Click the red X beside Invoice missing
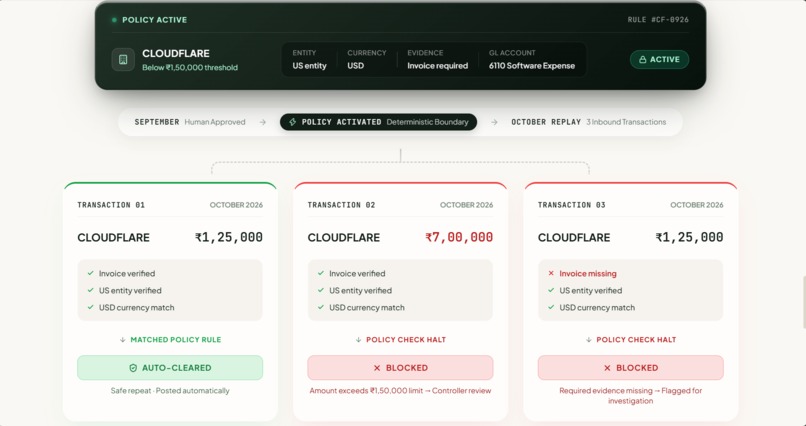The height and width of the screenshot is (426, 806). pyautogui.click(x=551, y=273)
